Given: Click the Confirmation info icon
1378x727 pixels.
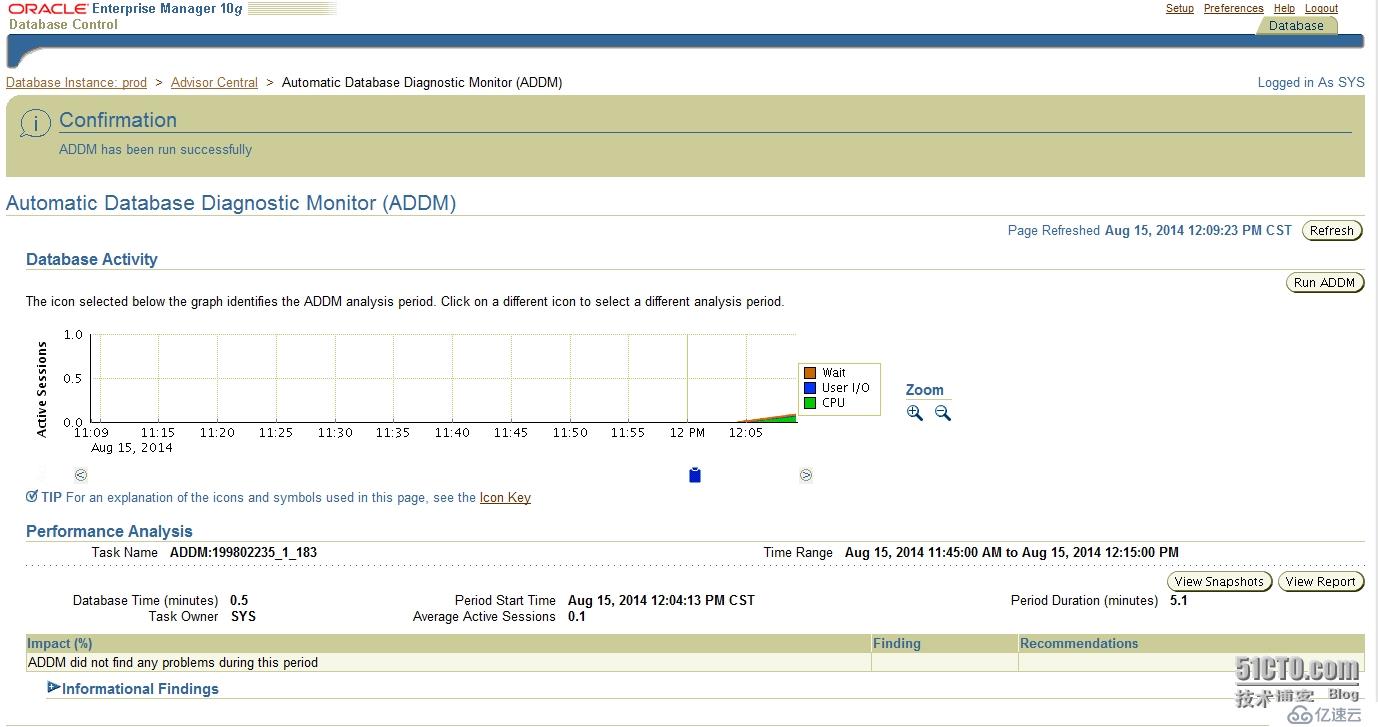Looking at the screenshot, I should pyautogui.click(x=35, y=124).
